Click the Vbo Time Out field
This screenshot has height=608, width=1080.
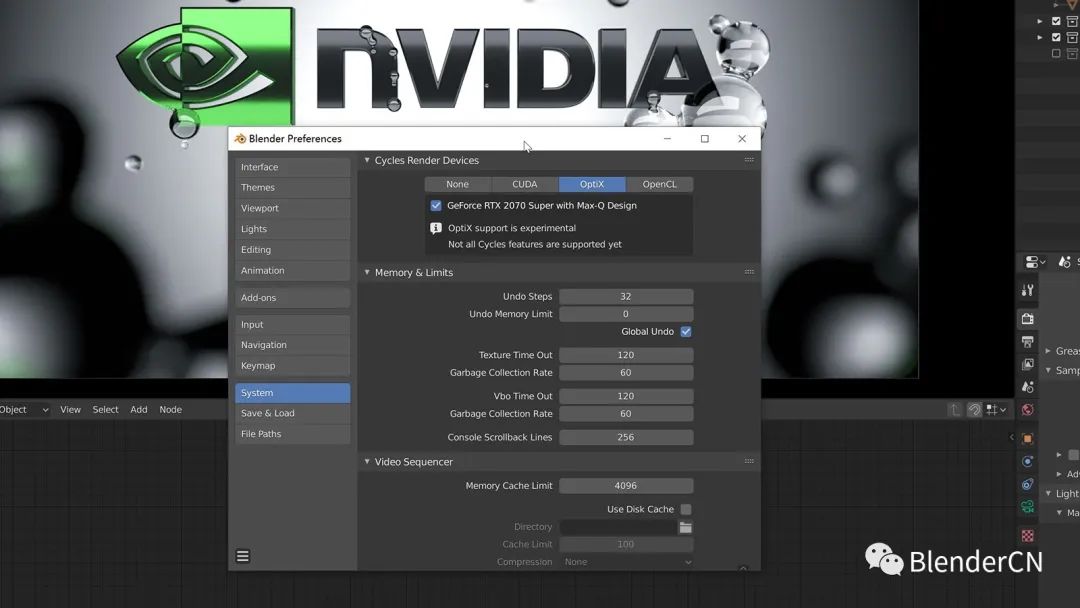[626, 396]
